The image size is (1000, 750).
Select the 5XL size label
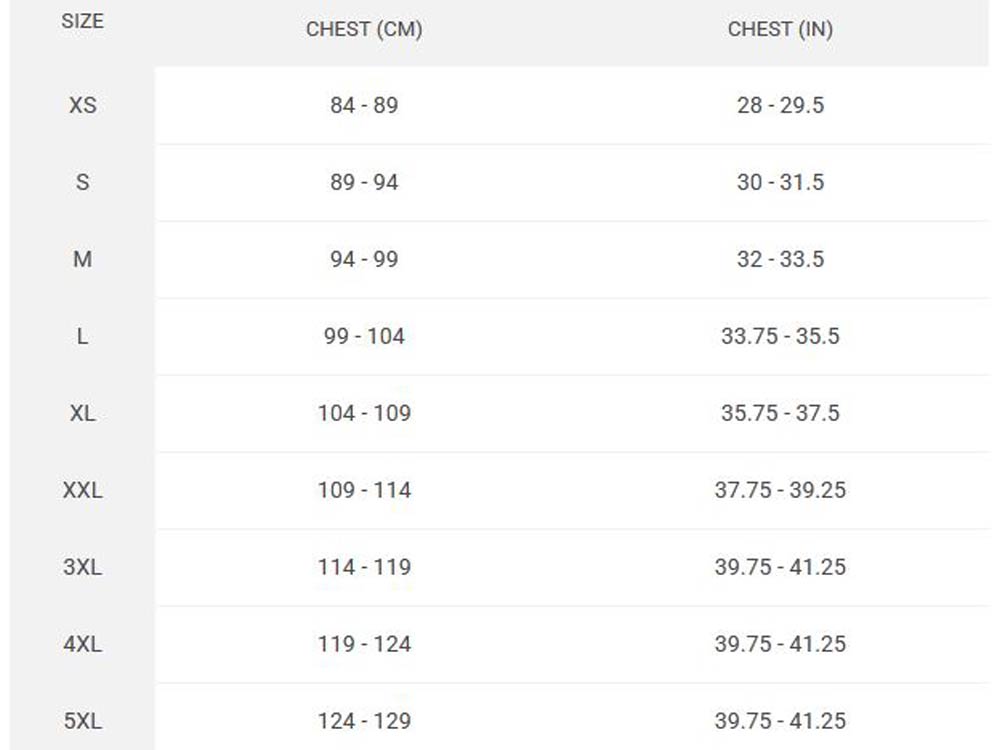pos(82,721)
